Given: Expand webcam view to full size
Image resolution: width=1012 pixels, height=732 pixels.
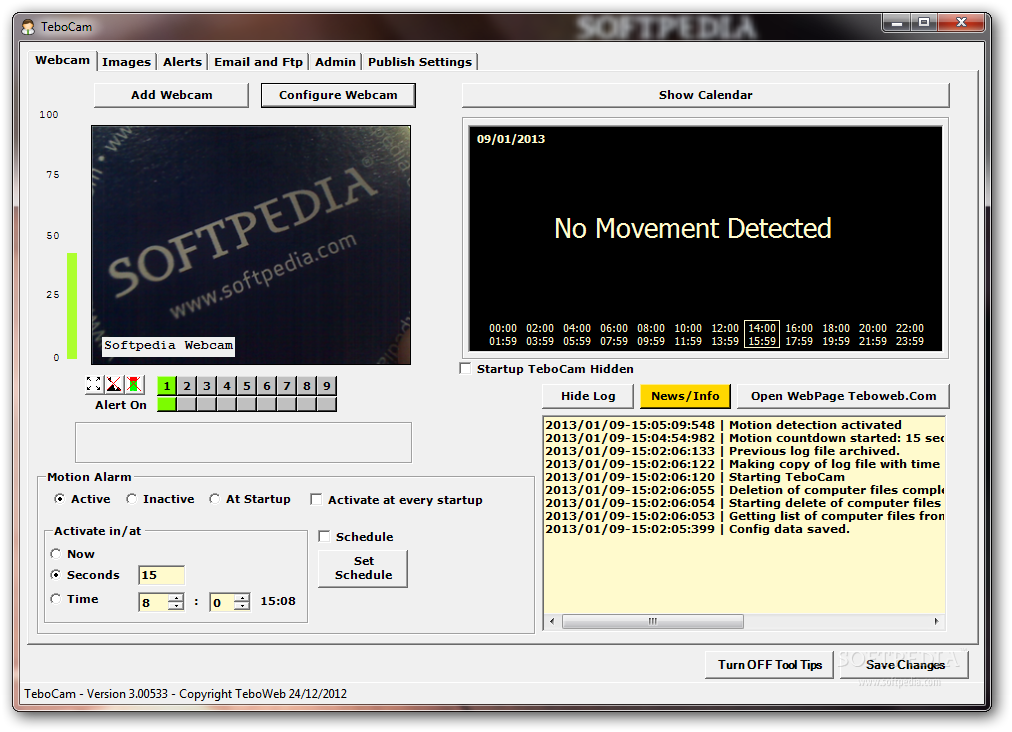Looking at the screenshot, I should pyautogui.click(x=94, y=385).
